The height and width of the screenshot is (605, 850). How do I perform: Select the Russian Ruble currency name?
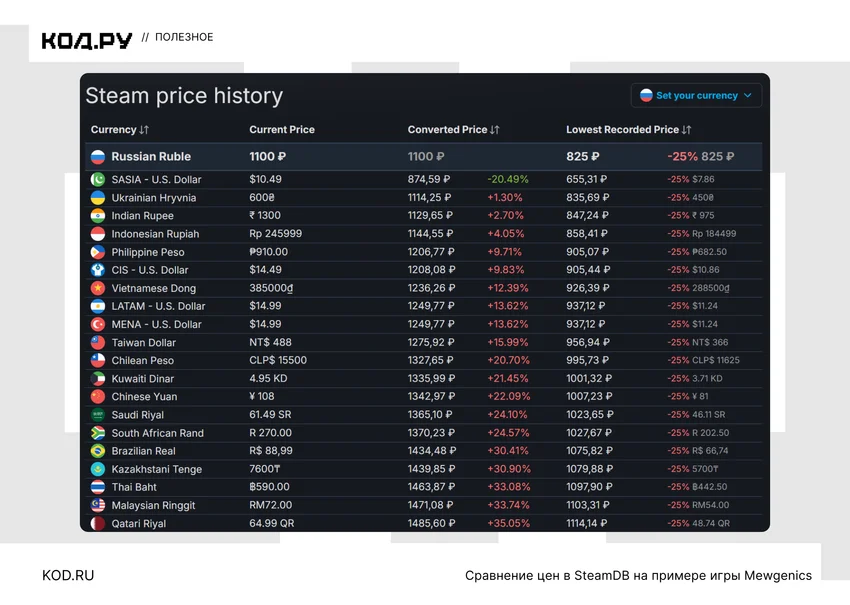151,157
